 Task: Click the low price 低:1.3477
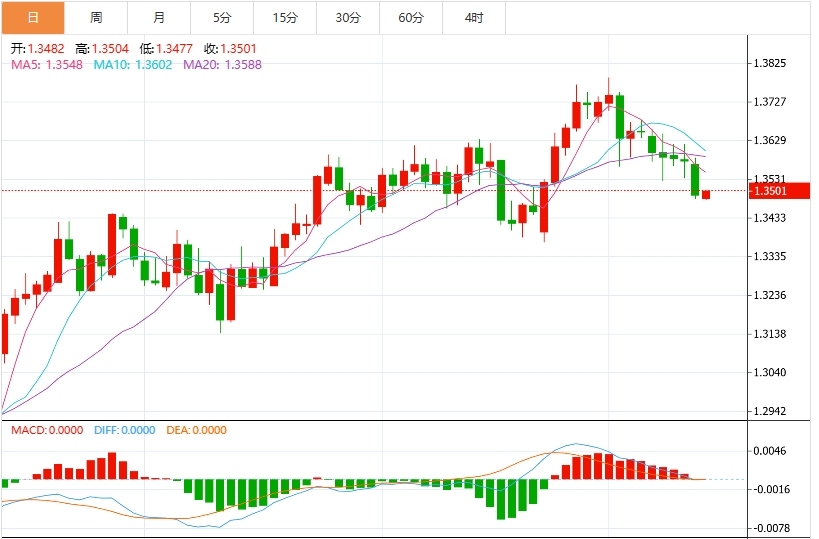[x=166, y=49]
